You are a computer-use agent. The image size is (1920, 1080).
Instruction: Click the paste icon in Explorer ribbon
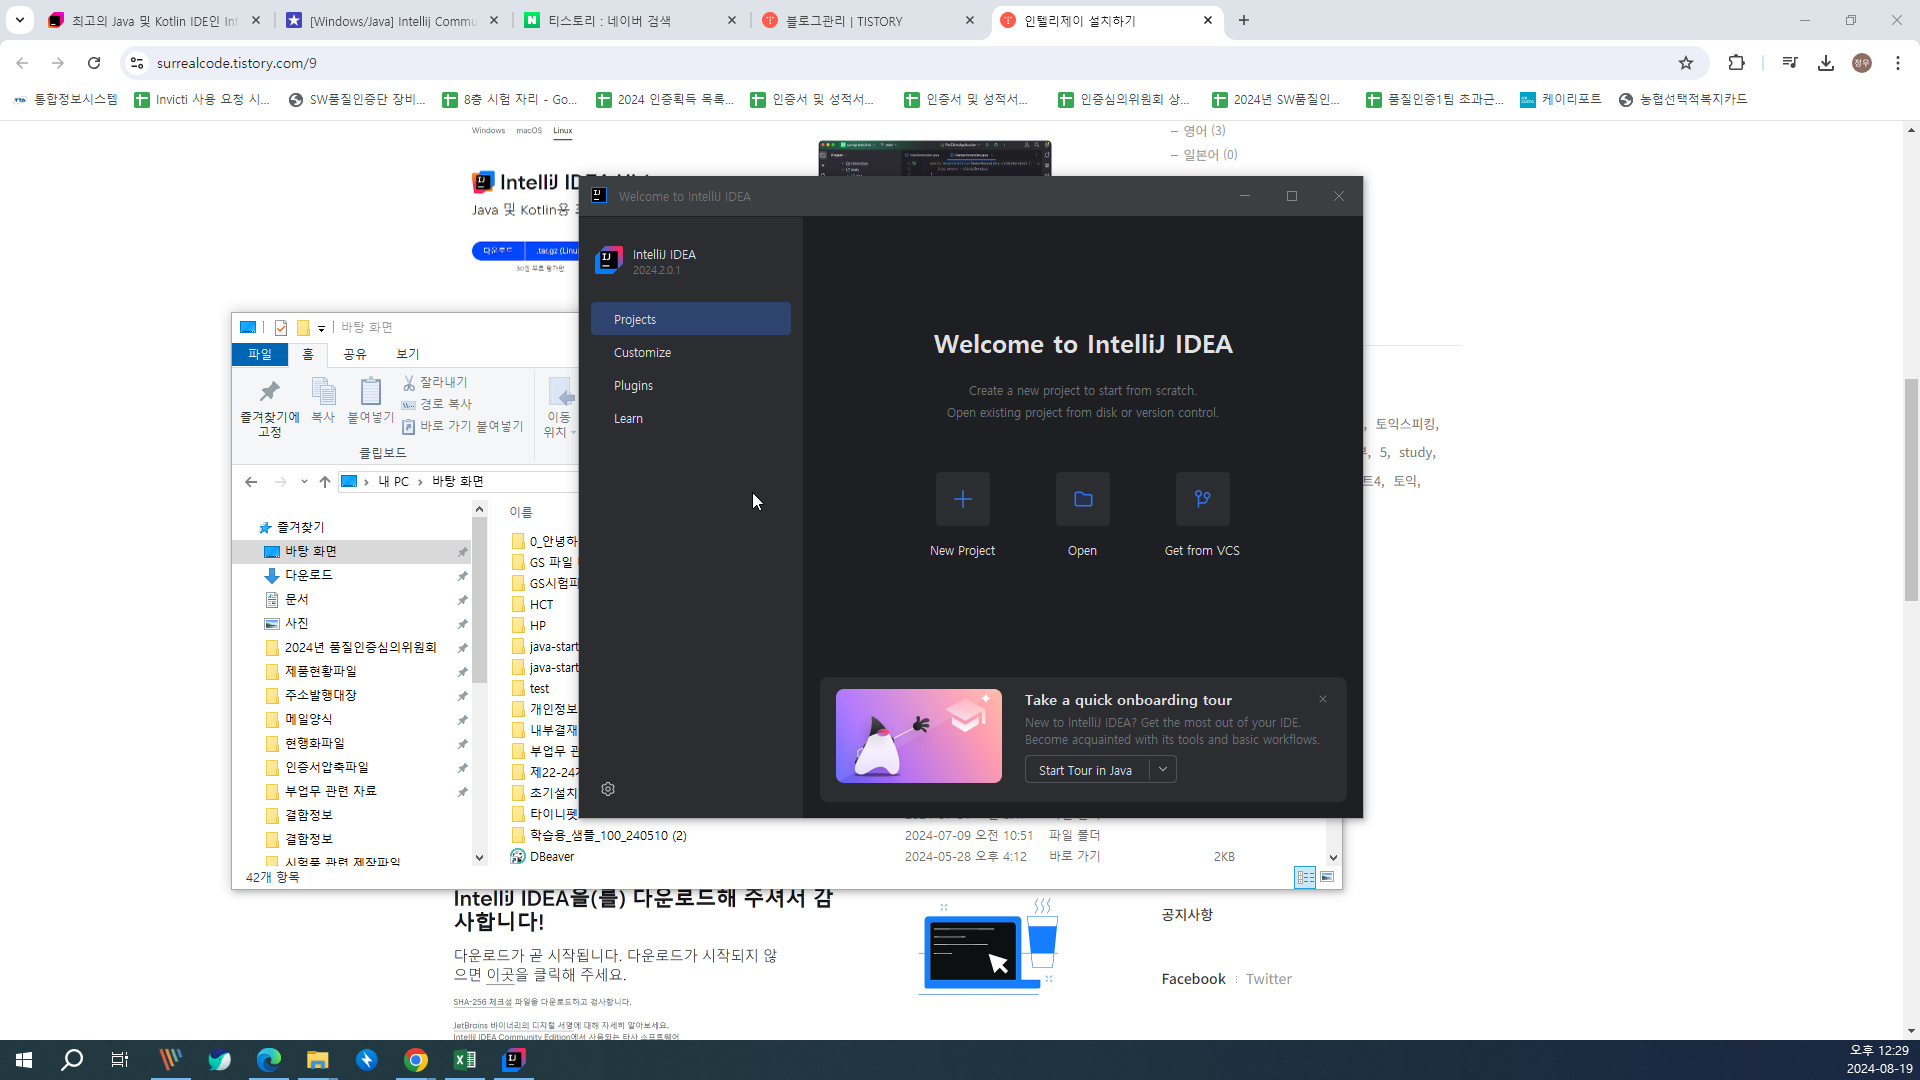pyautogui.click(x=370, y=392)
